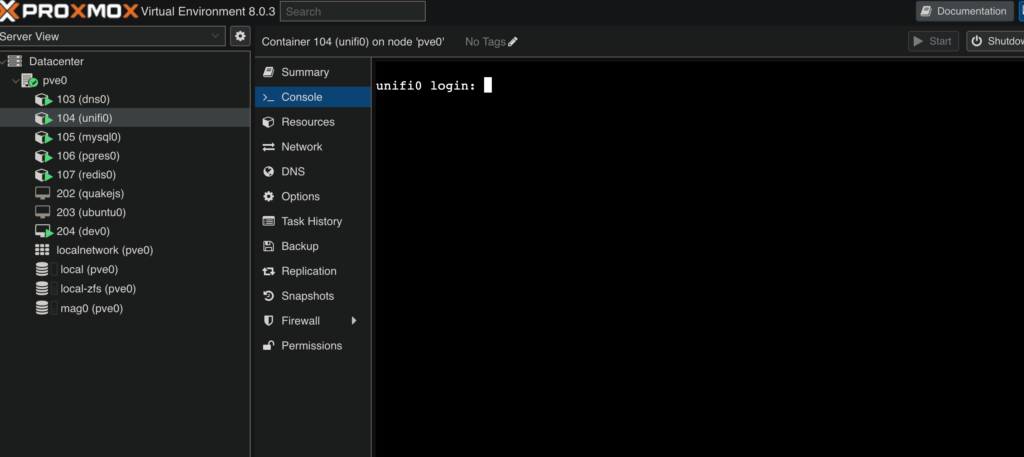The width and height of the screenshot is (1024, 457).
Task: Expand the Firewall submenu arrow
Action: coord(354,321)
